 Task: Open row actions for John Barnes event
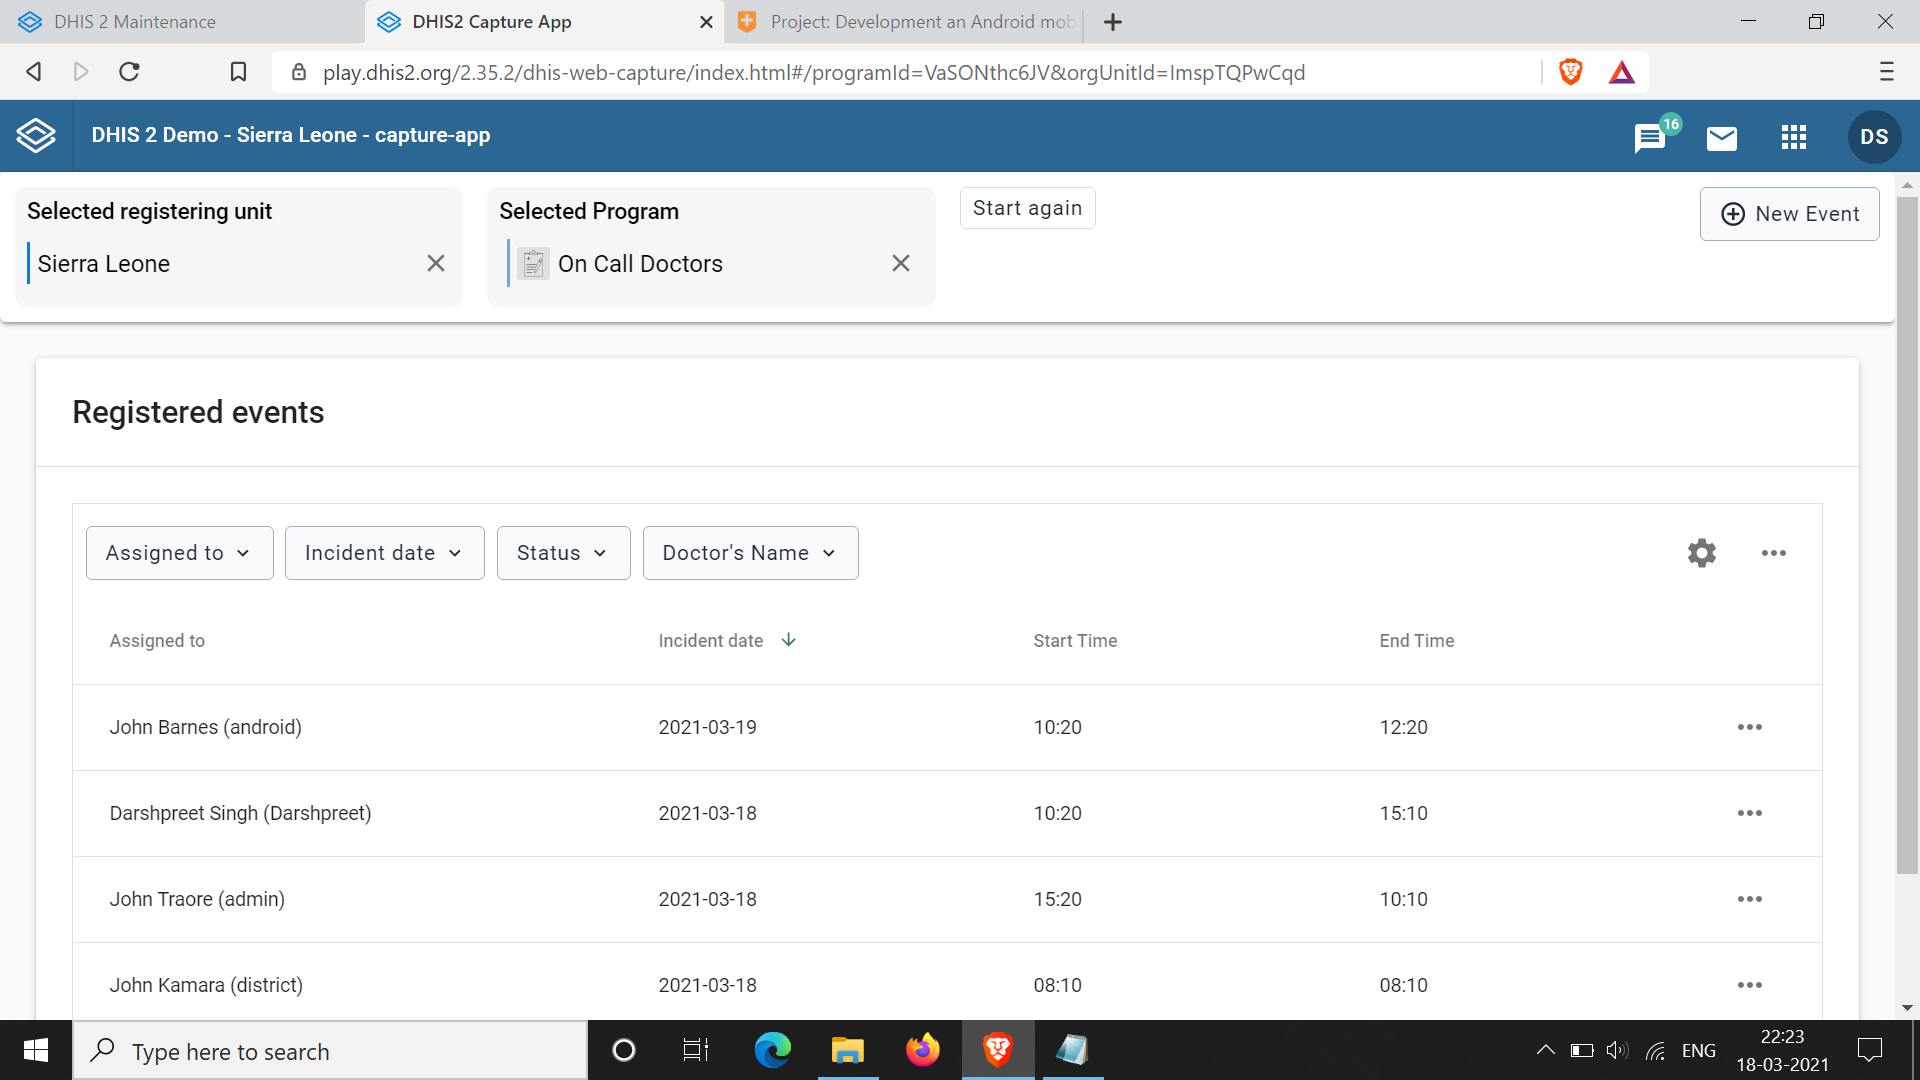pos(1749,727)
